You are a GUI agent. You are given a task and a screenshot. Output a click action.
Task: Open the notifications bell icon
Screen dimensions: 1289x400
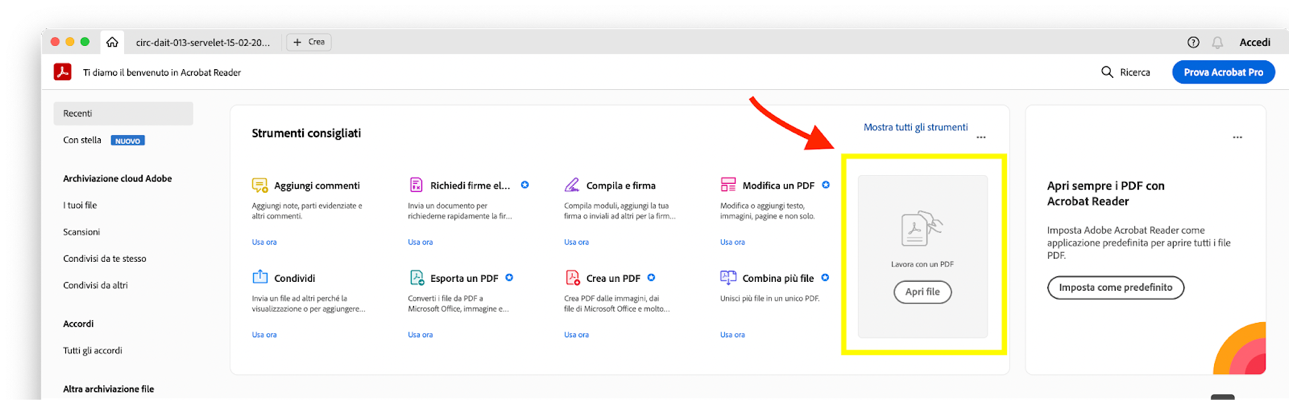[x=1217, y=42]
